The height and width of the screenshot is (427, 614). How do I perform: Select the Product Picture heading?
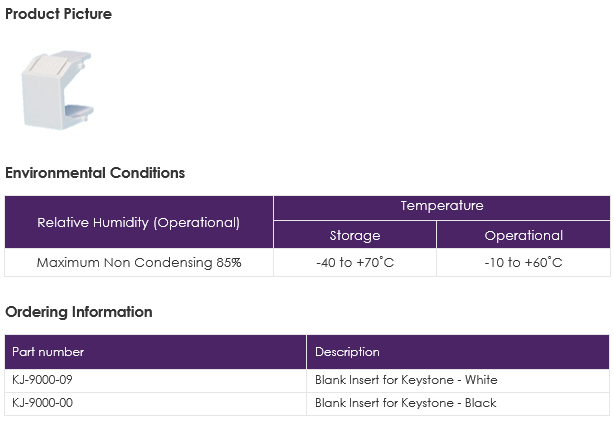58,14
